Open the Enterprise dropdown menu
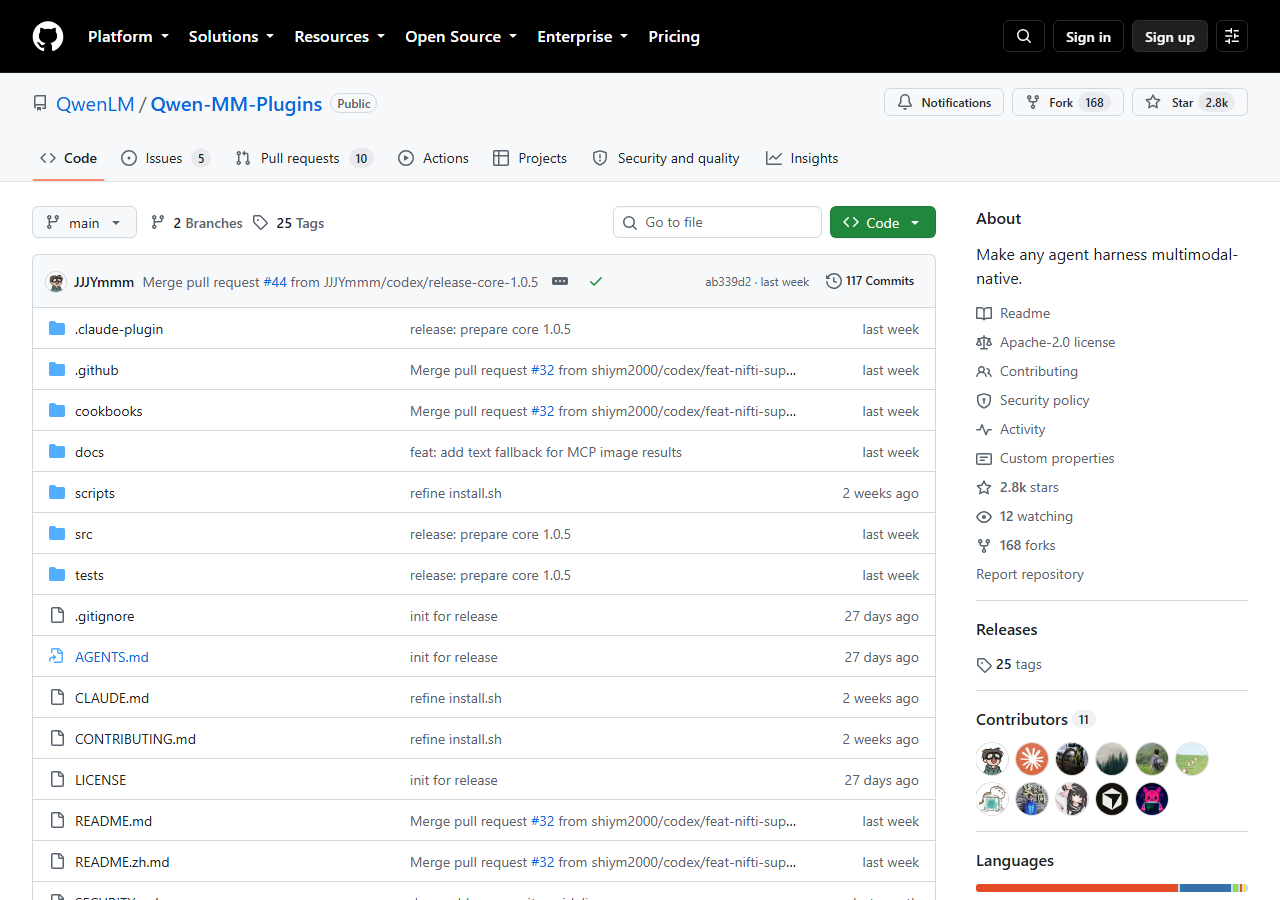Image resolution: width=1280 pixels, height=900 pixels. coord(582,36)
